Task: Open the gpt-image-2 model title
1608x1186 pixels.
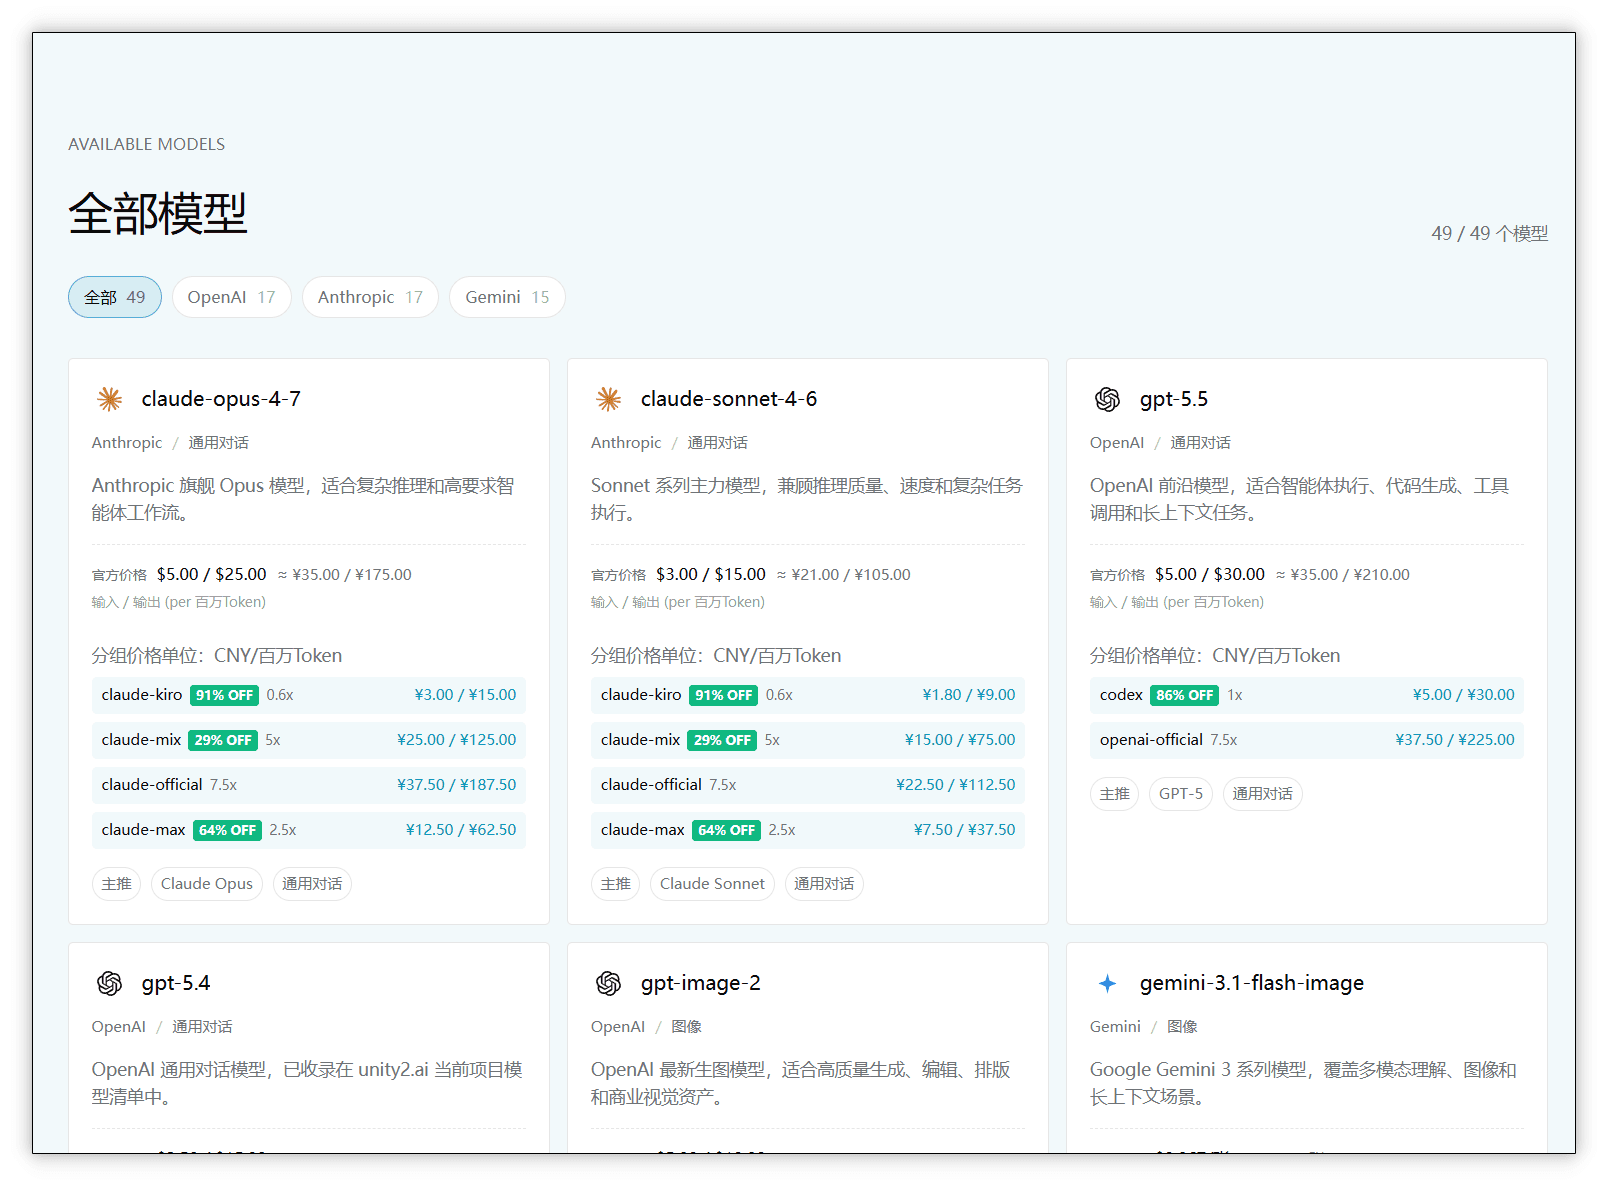Action: click(x=701, y=983)
